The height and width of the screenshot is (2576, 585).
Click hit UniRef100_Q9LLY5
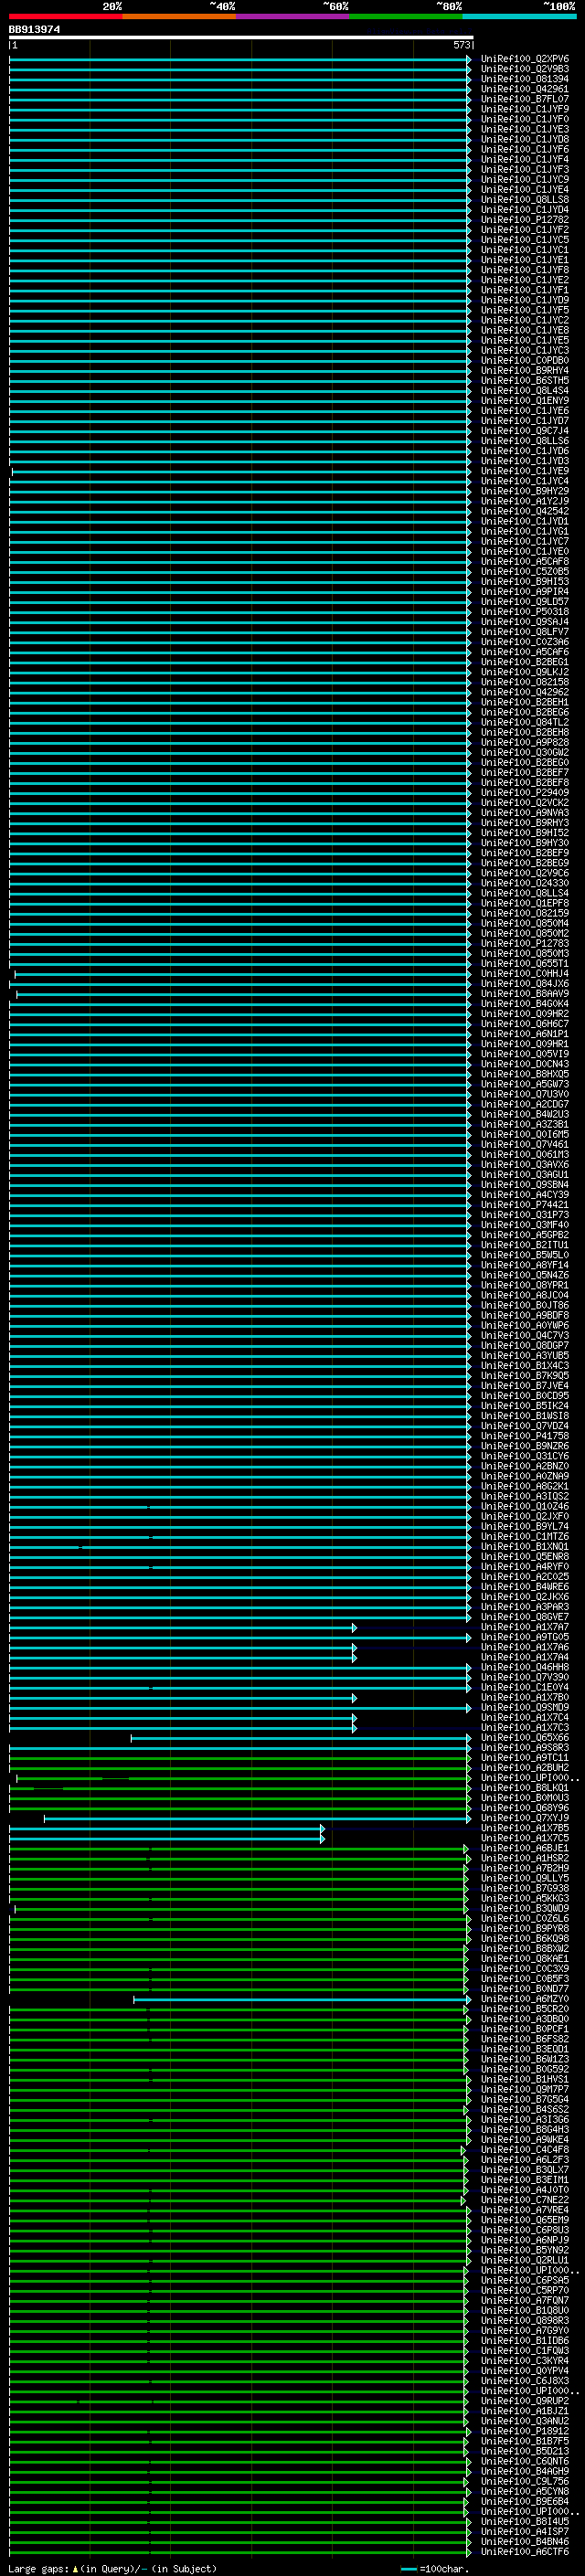coord(524,1879)
